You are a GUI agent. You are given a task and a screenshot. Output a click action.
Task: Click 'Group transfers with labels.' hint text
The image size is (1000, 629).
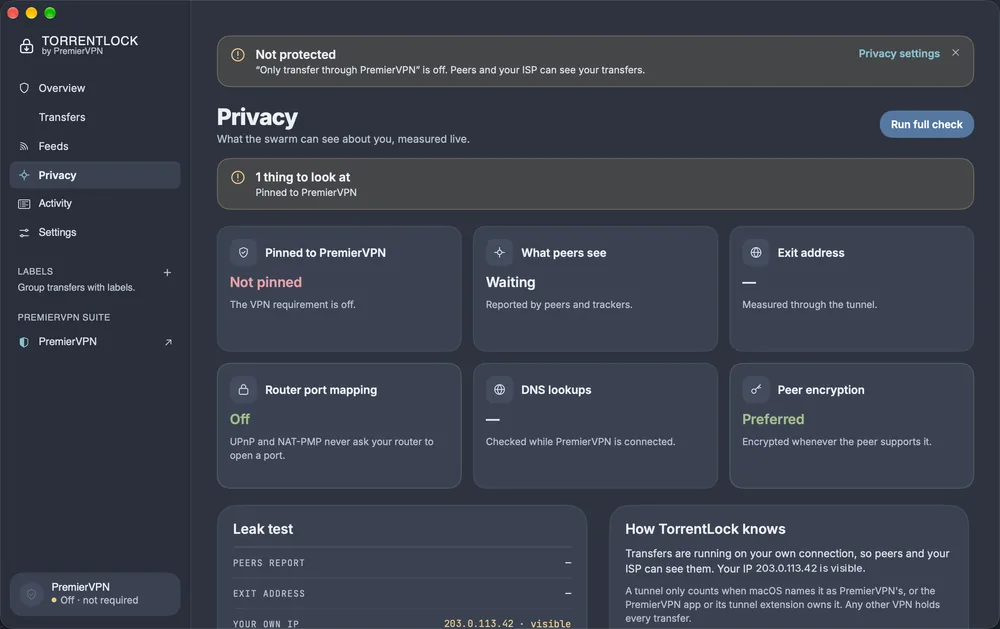pyautogui.click(x=77, y=288)
